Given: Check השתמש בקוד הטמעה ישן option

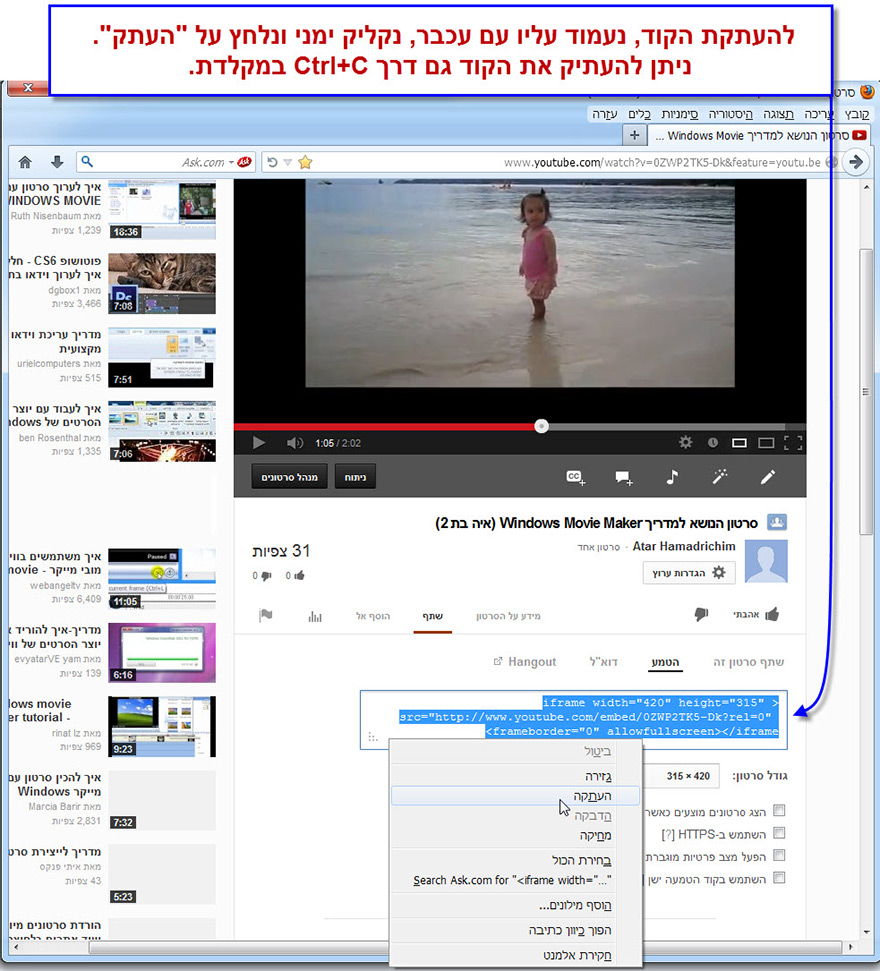Looking at the screenshot, I should coord(780,877).
